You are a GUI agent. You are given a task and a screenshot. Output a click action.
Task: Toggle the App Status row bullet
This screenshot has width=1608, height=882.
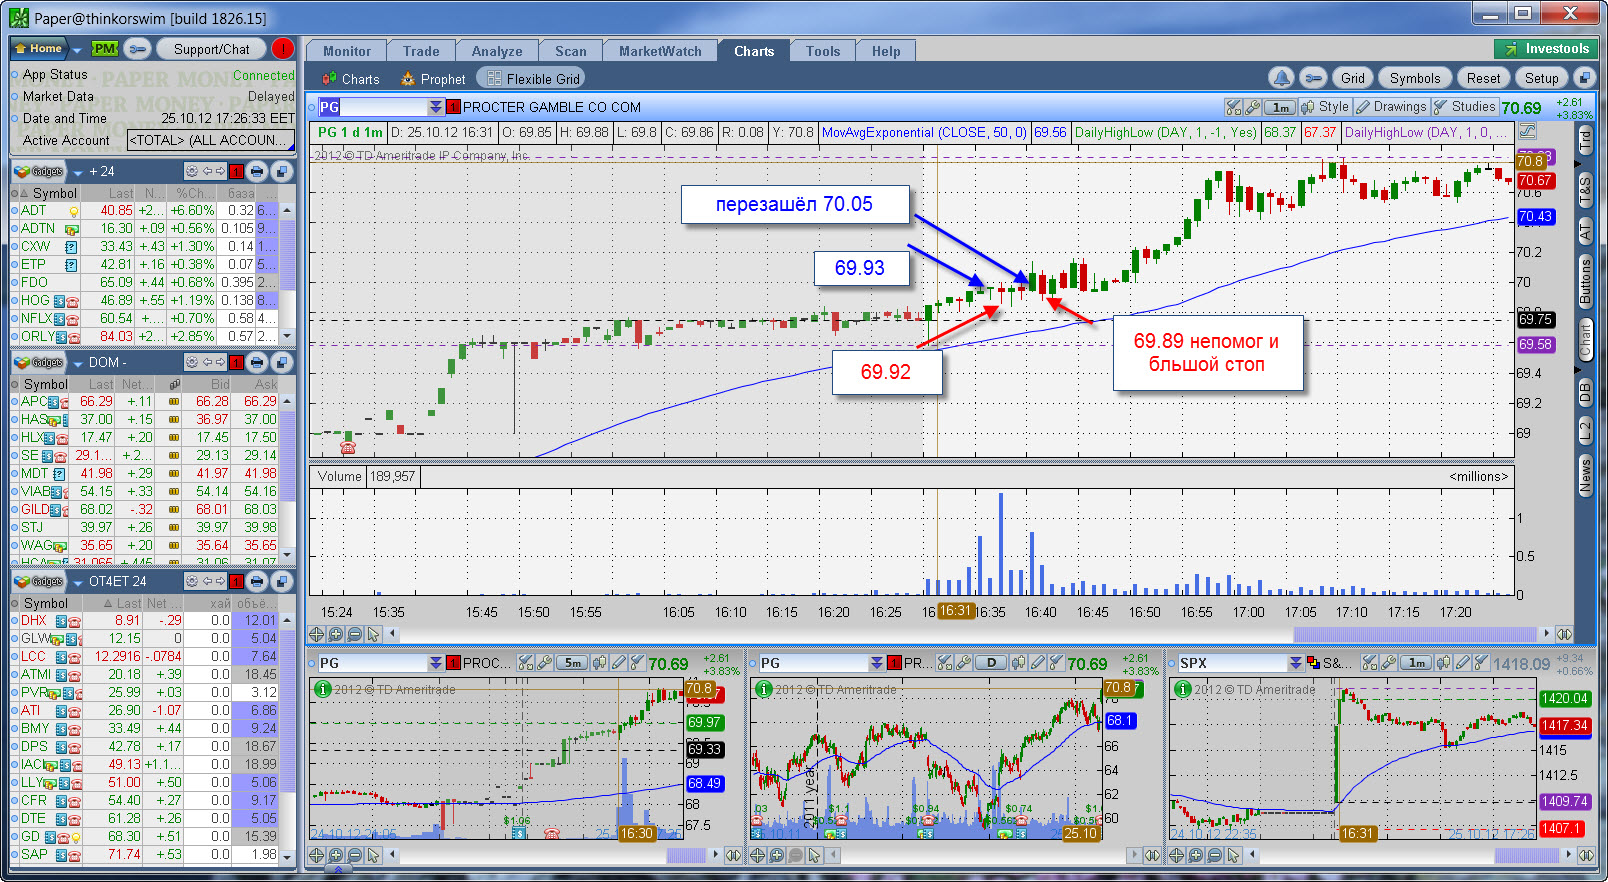(x=15, y=75)
